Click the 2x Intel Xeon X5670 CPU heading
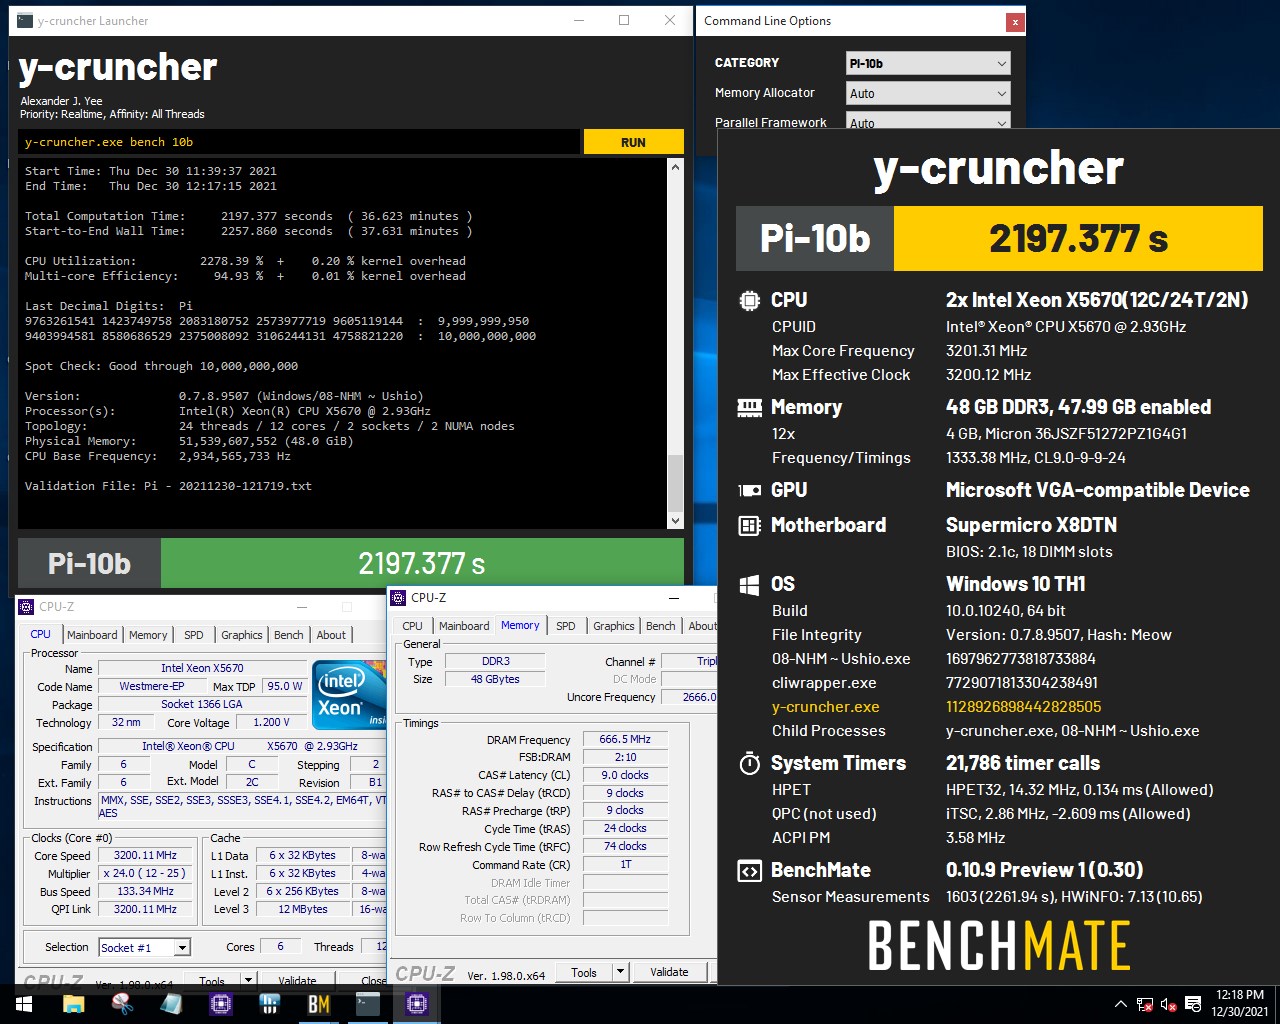This screenshot has width=1280, height=1024. coord(1097,300)
